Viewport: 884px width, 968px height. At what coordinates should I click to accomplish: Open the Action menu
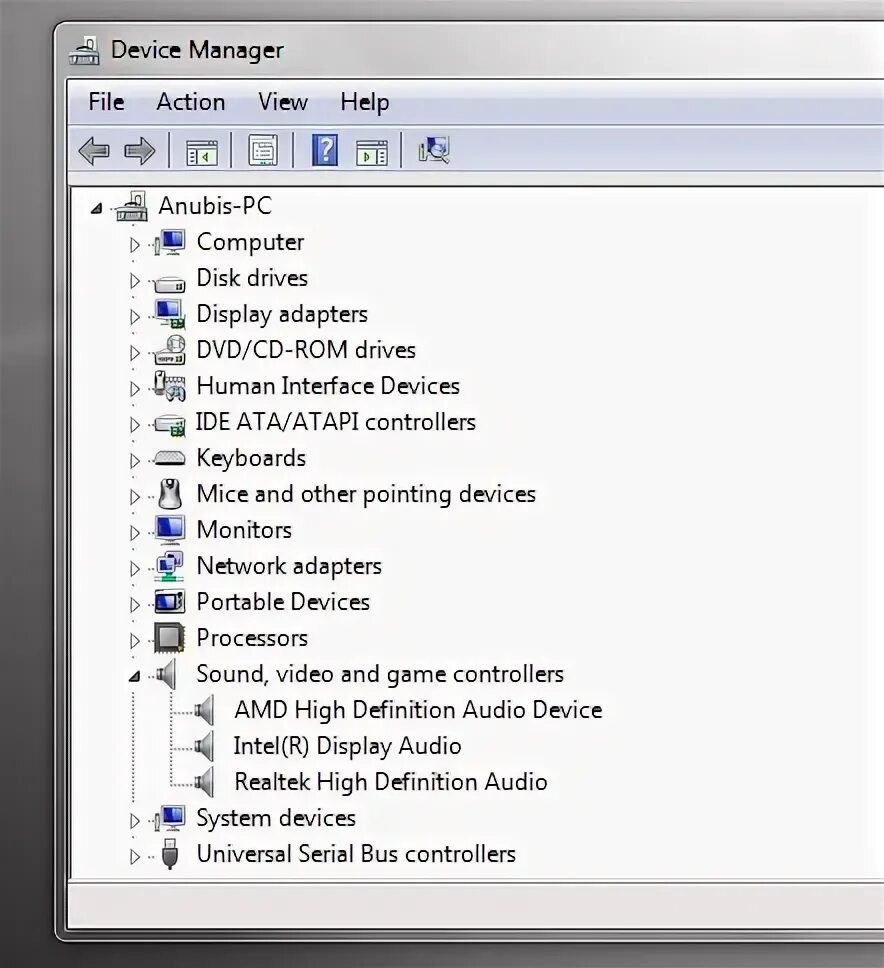tap(191, 102)
